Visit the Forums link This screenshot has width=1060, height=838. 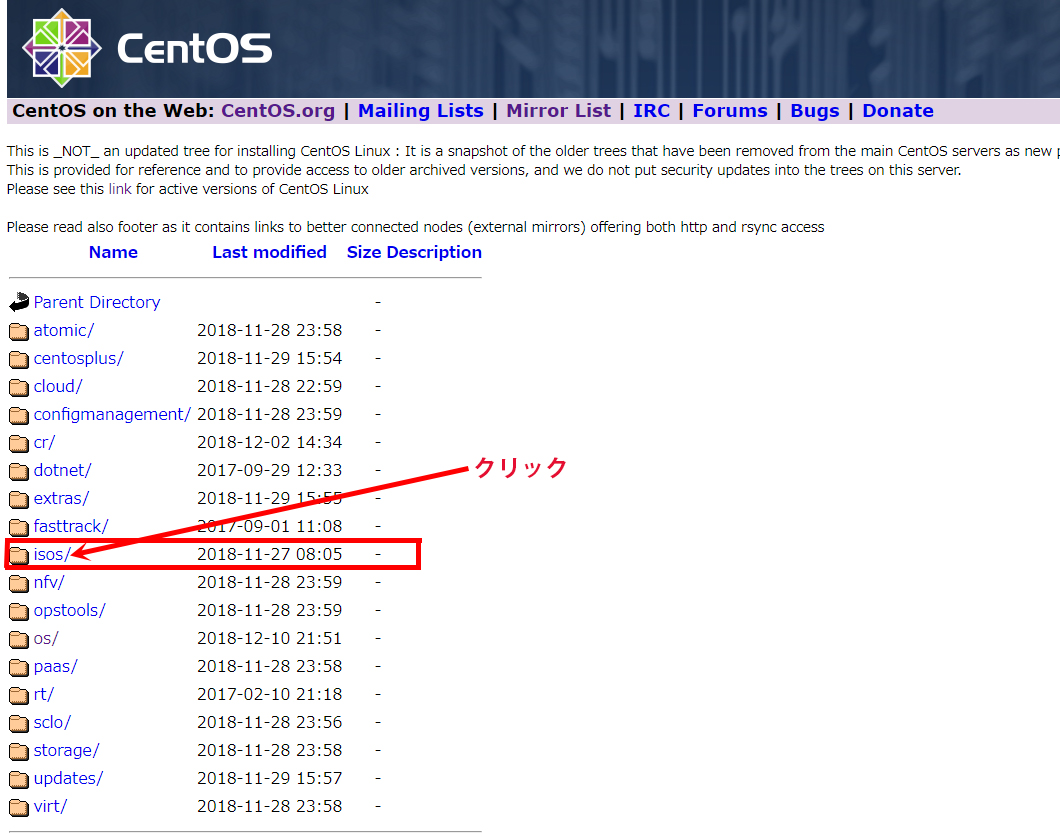tap(730, 111)
